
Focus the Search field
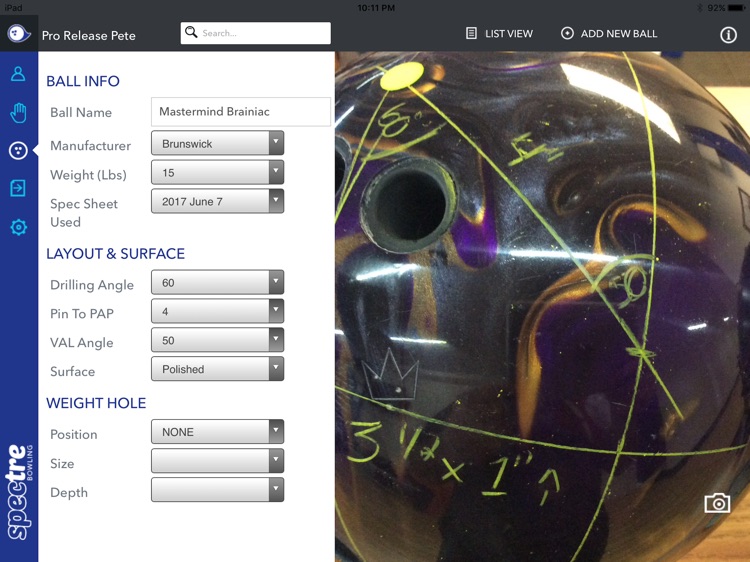coord(255,33)
